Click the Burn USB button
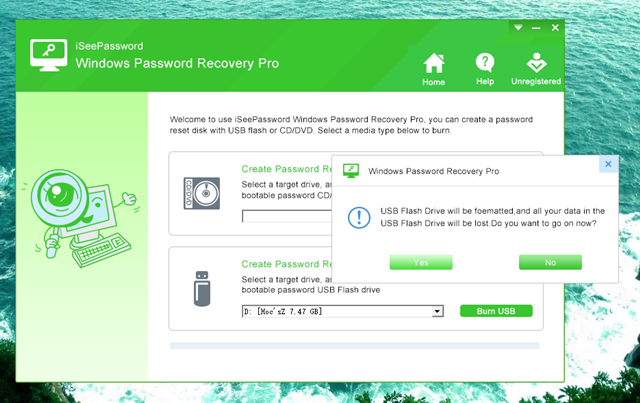Image resolution: width=640 pixels, height=403 pixels. point(496,311)
